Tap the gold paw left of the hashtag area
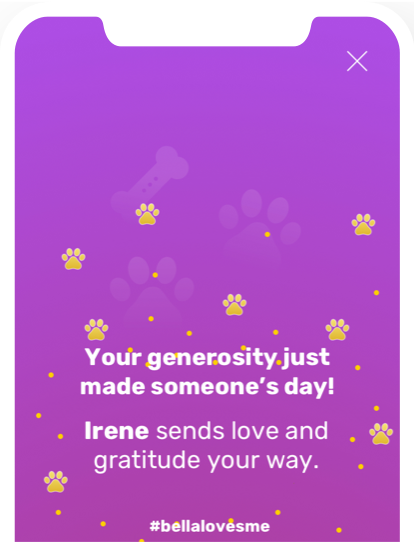The width and height of the screenshot is (414, 542). click(56, 482)
